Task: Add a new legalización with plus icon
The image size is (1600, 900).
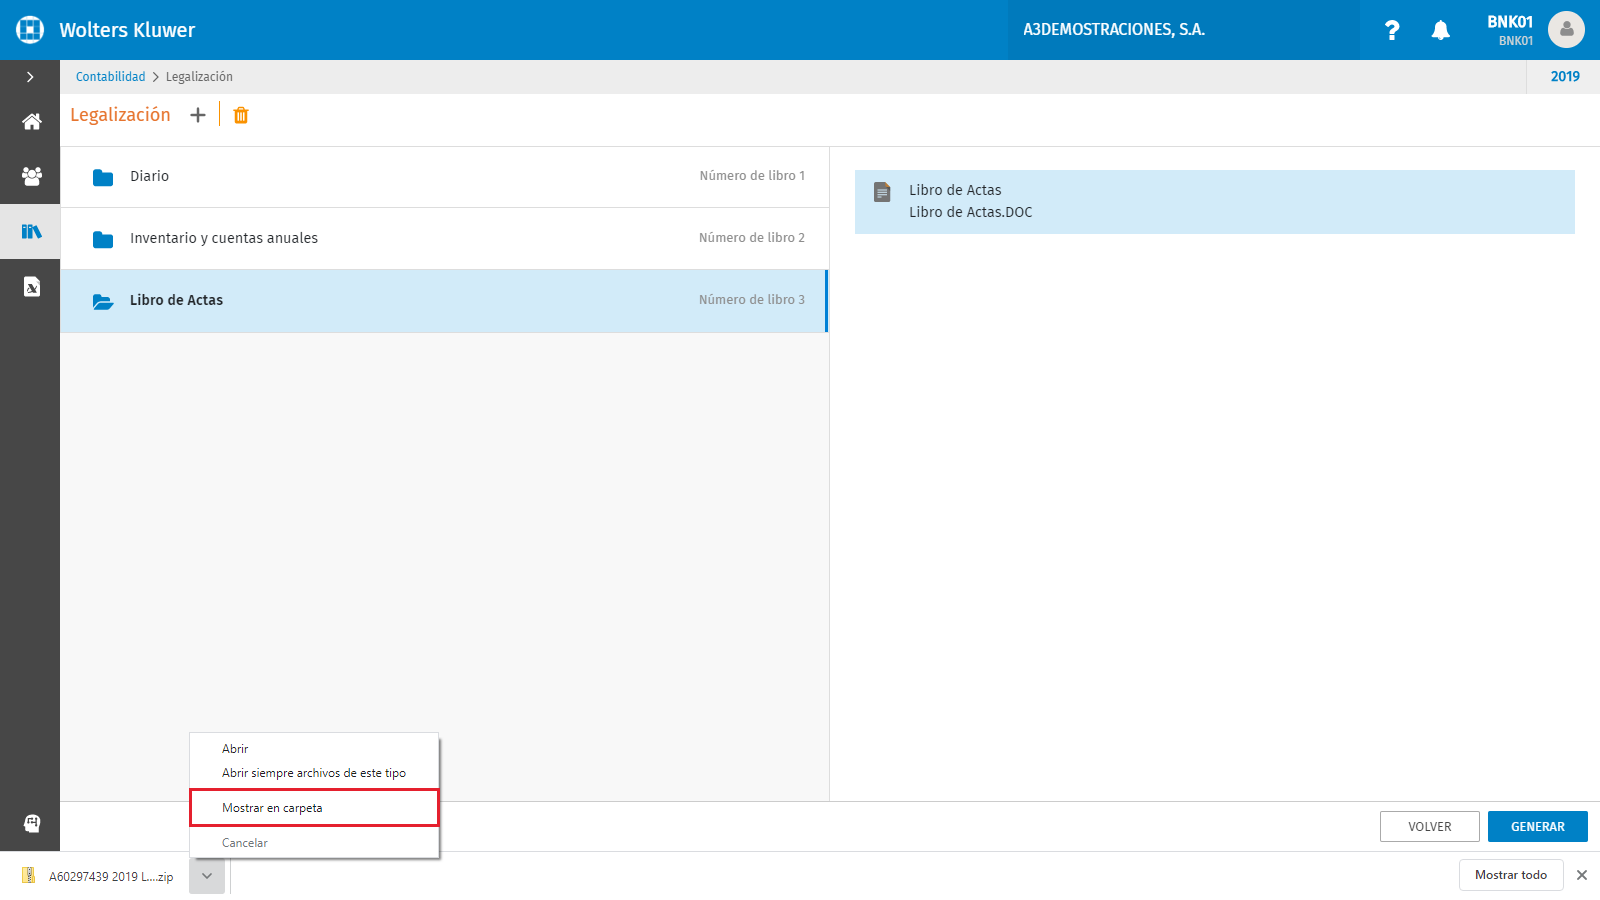Action: pyautogui.click(x=198, y=115)
